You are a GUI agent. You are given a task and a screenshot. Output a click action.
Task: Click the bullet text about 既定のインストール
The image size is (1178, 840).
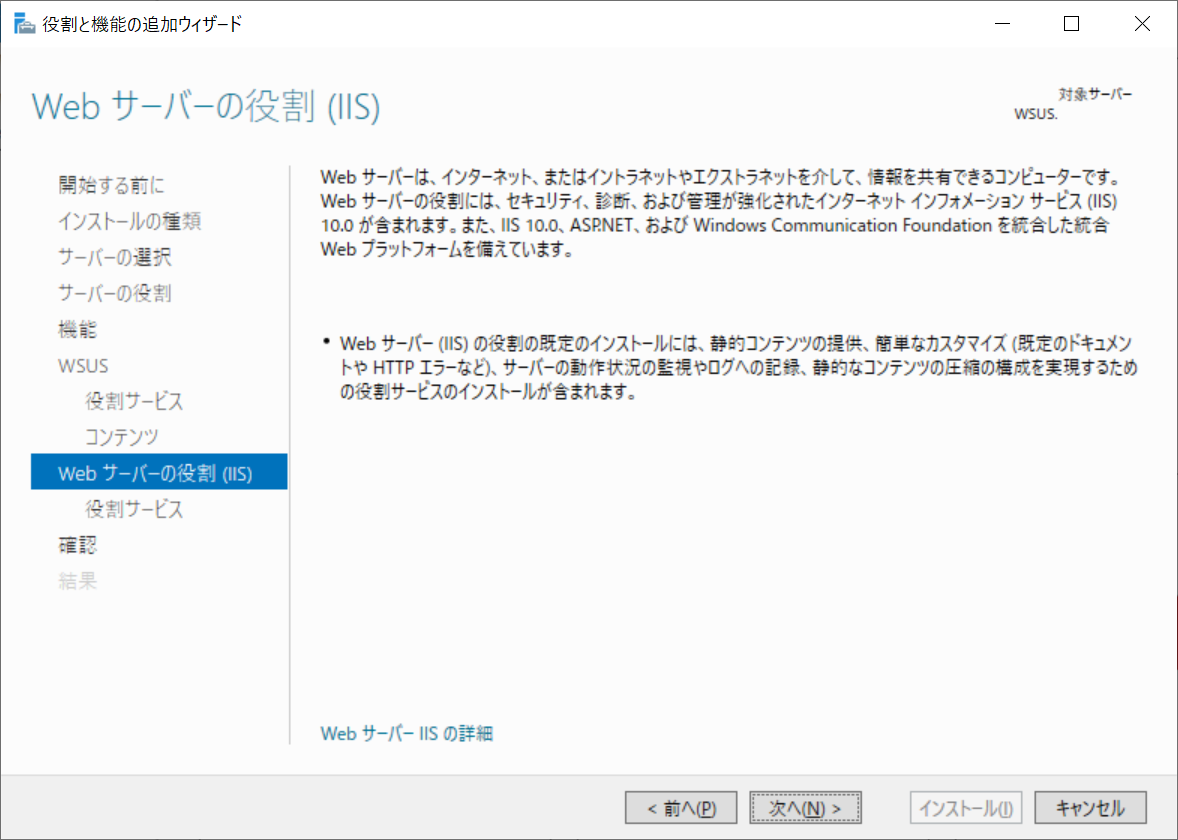[738, 367]
